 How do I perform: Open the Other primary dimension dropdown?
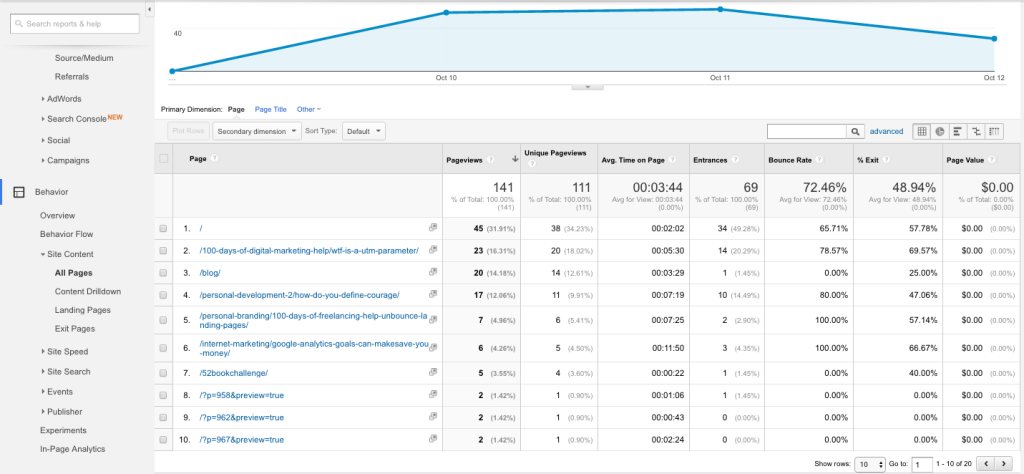(x=308, y=110)
